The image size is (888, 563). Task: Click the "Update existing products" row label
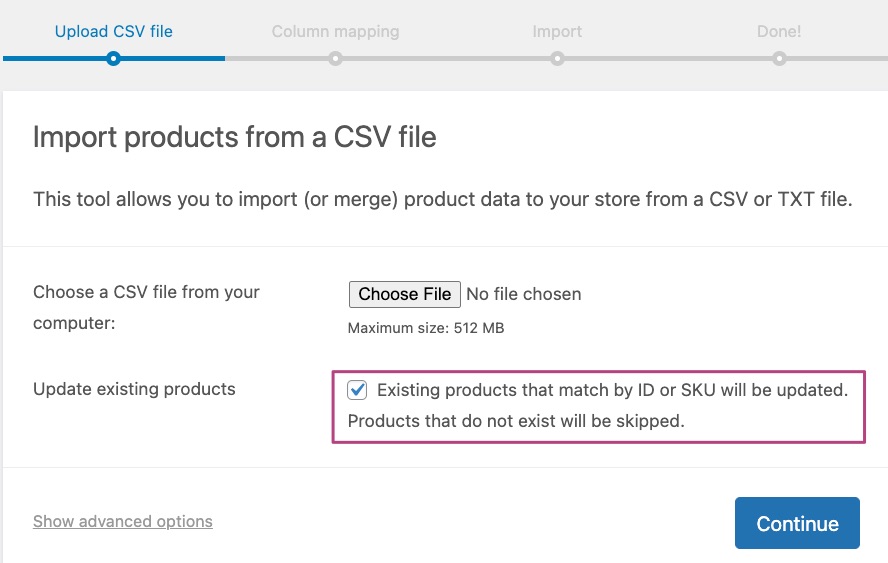tap(134, 389)
